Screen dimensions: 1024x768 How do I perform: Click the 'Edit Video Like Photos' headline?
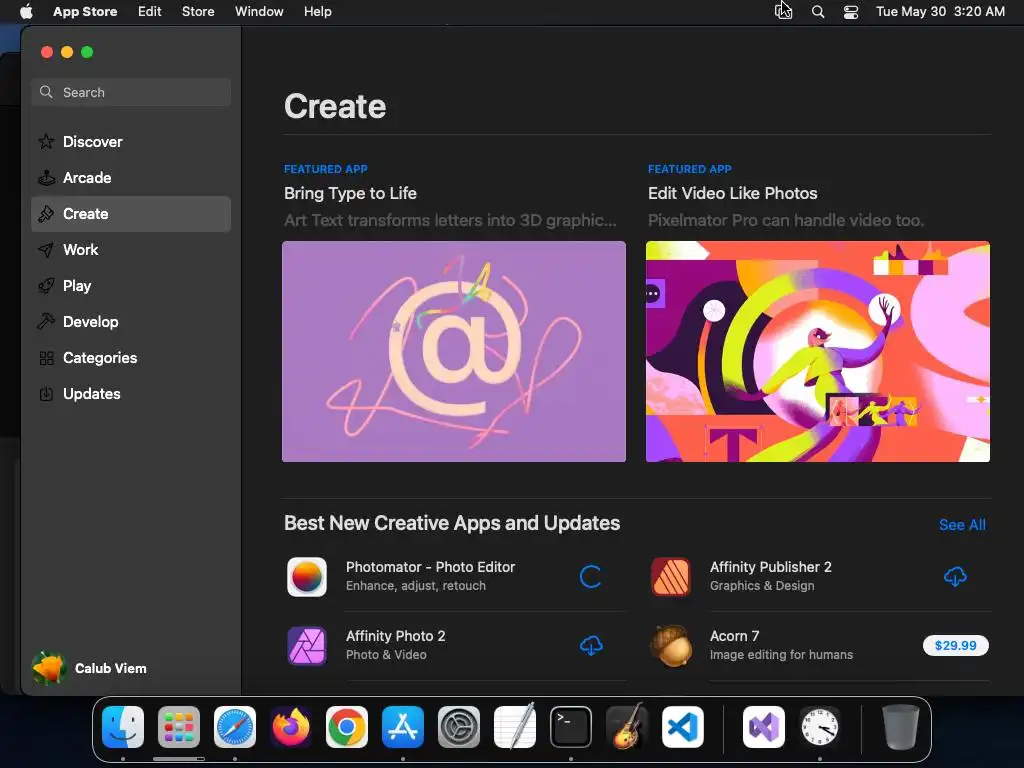(733, 193)
